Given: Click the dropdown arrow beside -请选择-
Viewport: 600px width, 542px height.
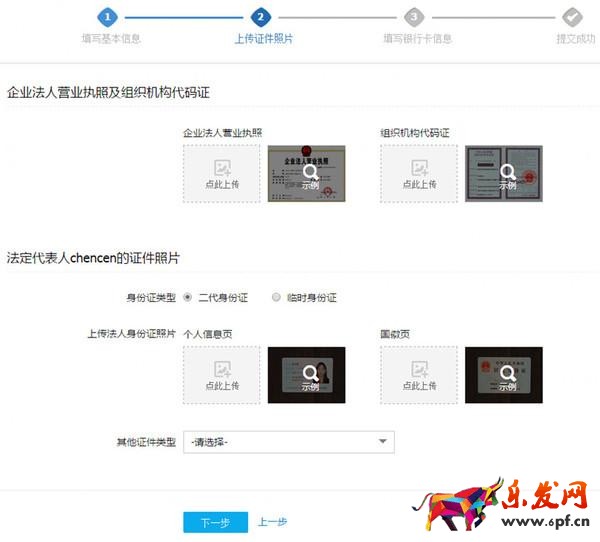Looking at the screenshot, I should pyautogui.click(x=382, y=442).
